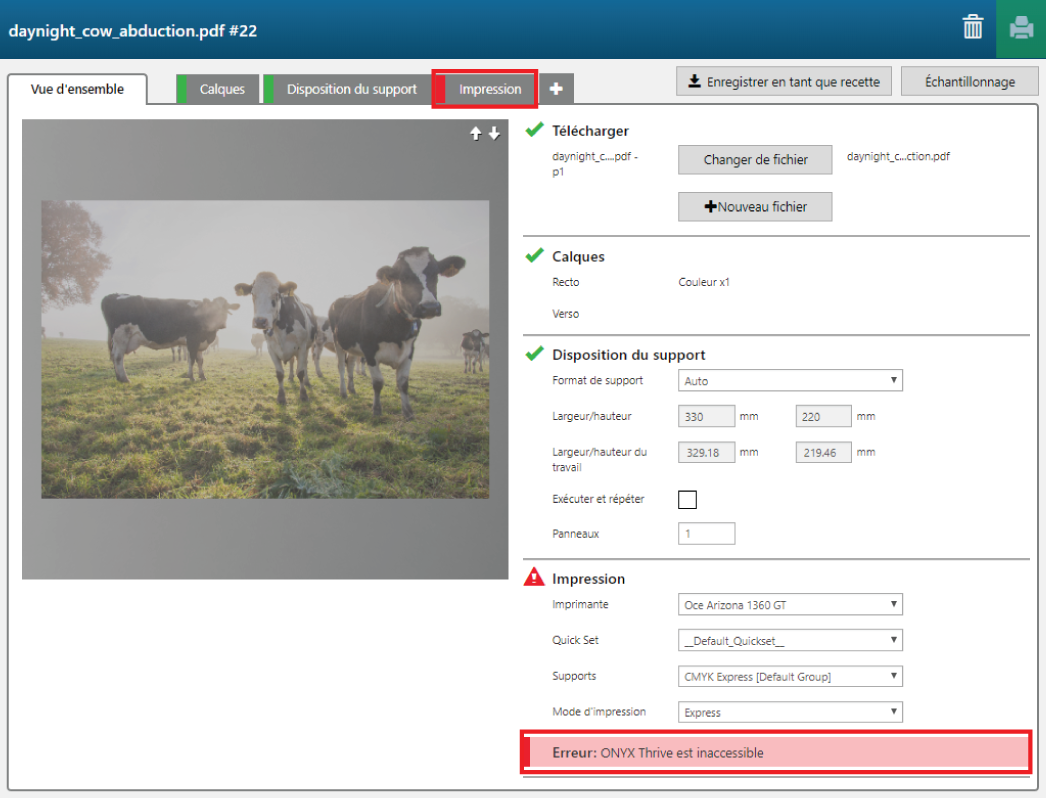This screenshot has width=1046, height=798.
Task: Move preview down with the down arrow
Action: tap(494, 133)
